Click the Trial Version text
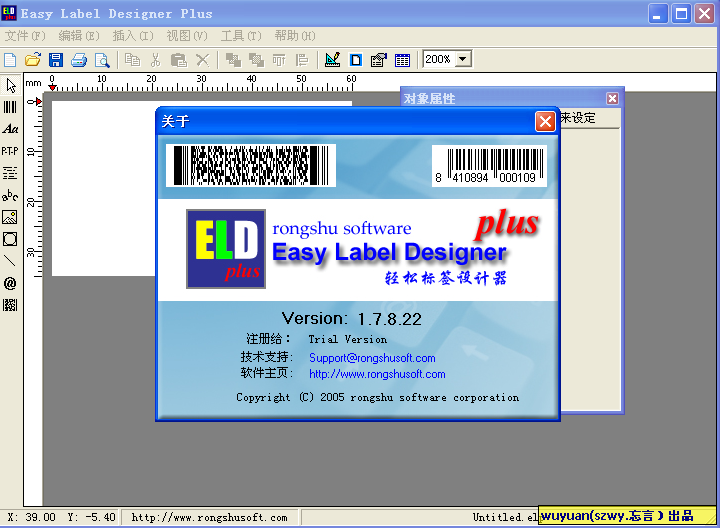Viewport: 720px width, 528px height. (x=348, y=339)
